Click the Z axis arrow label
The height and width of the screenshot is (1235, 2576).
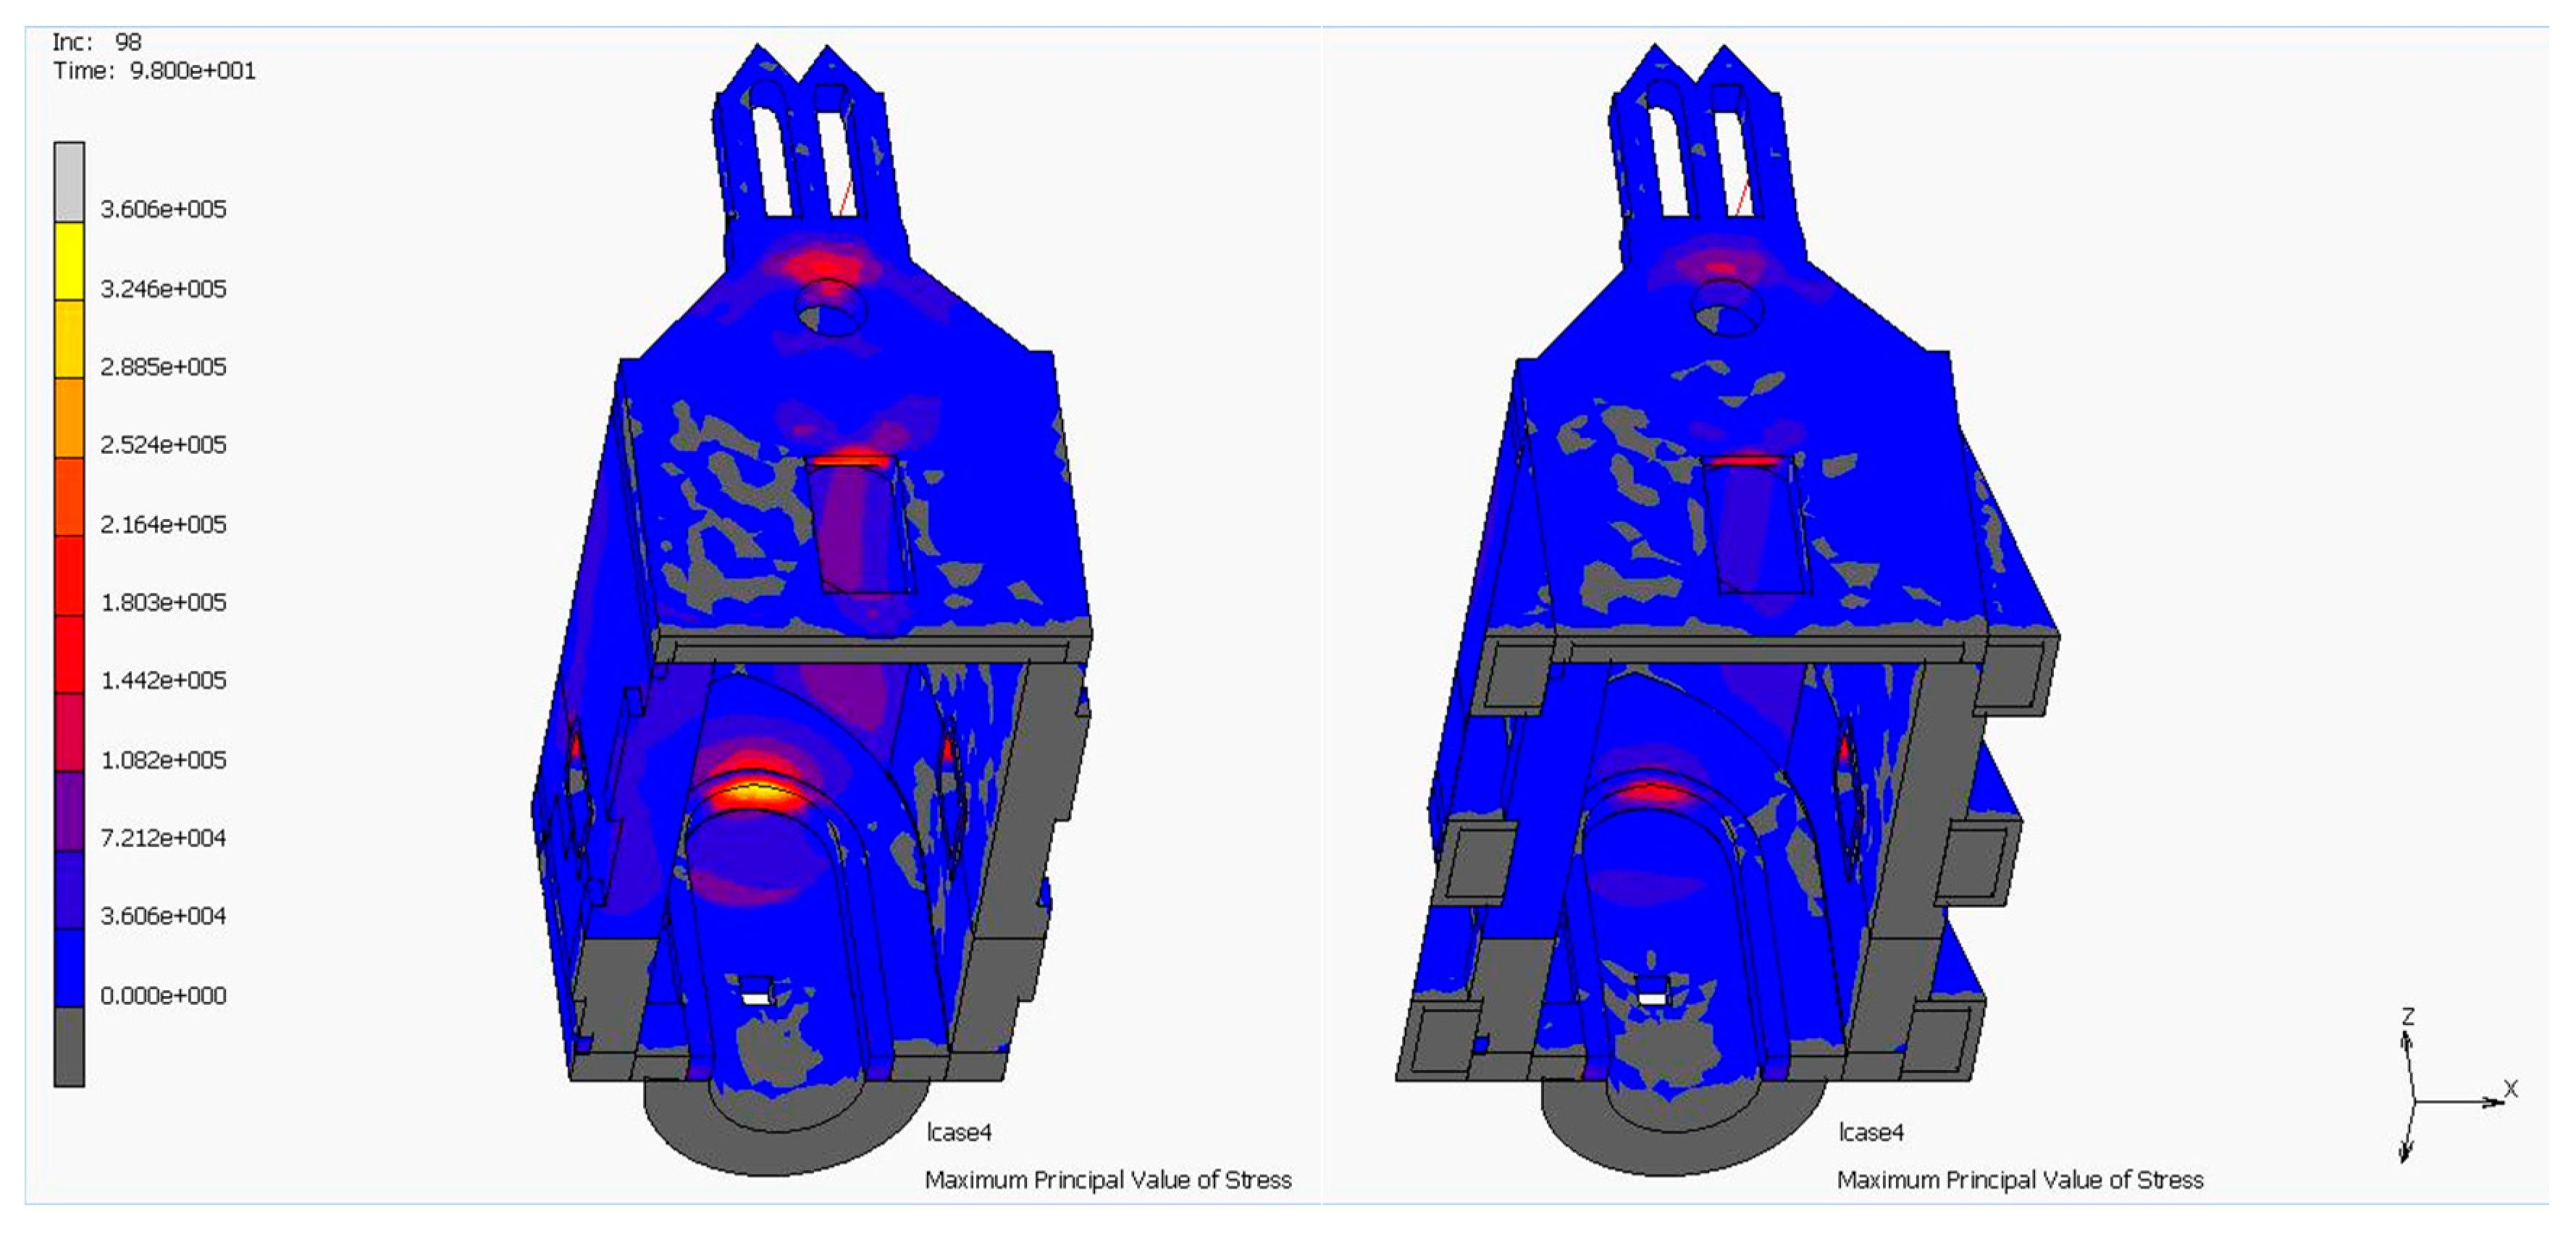coord(2408,1017)
